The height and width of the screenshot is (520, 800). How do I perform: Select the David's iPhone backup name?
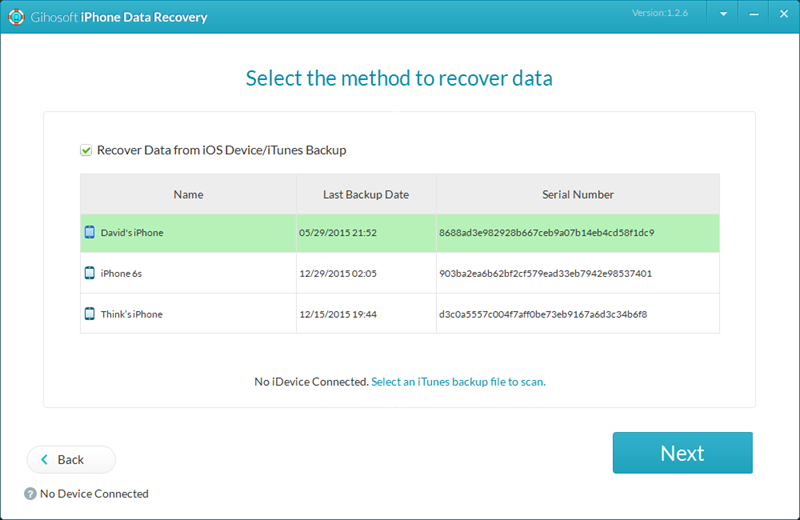[132, 233]
